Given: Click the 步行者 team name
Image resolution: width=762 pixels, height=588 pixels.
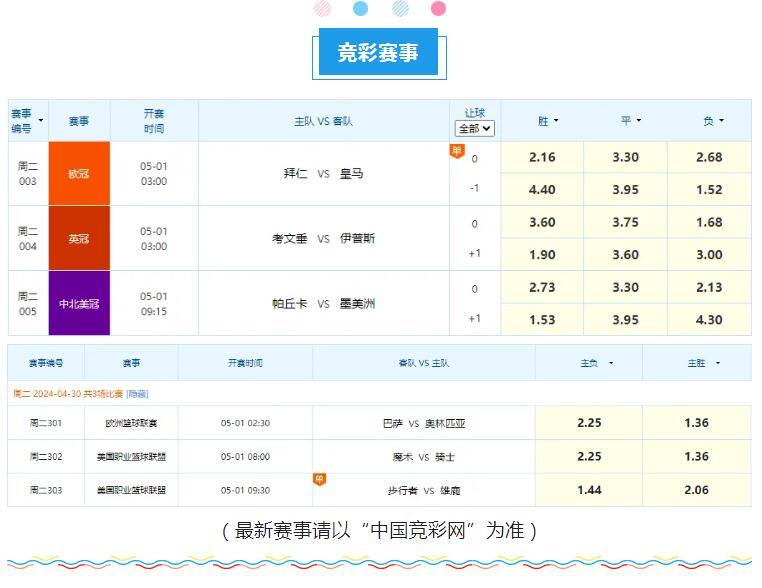Looking at the screenshot, I should 402,490.
